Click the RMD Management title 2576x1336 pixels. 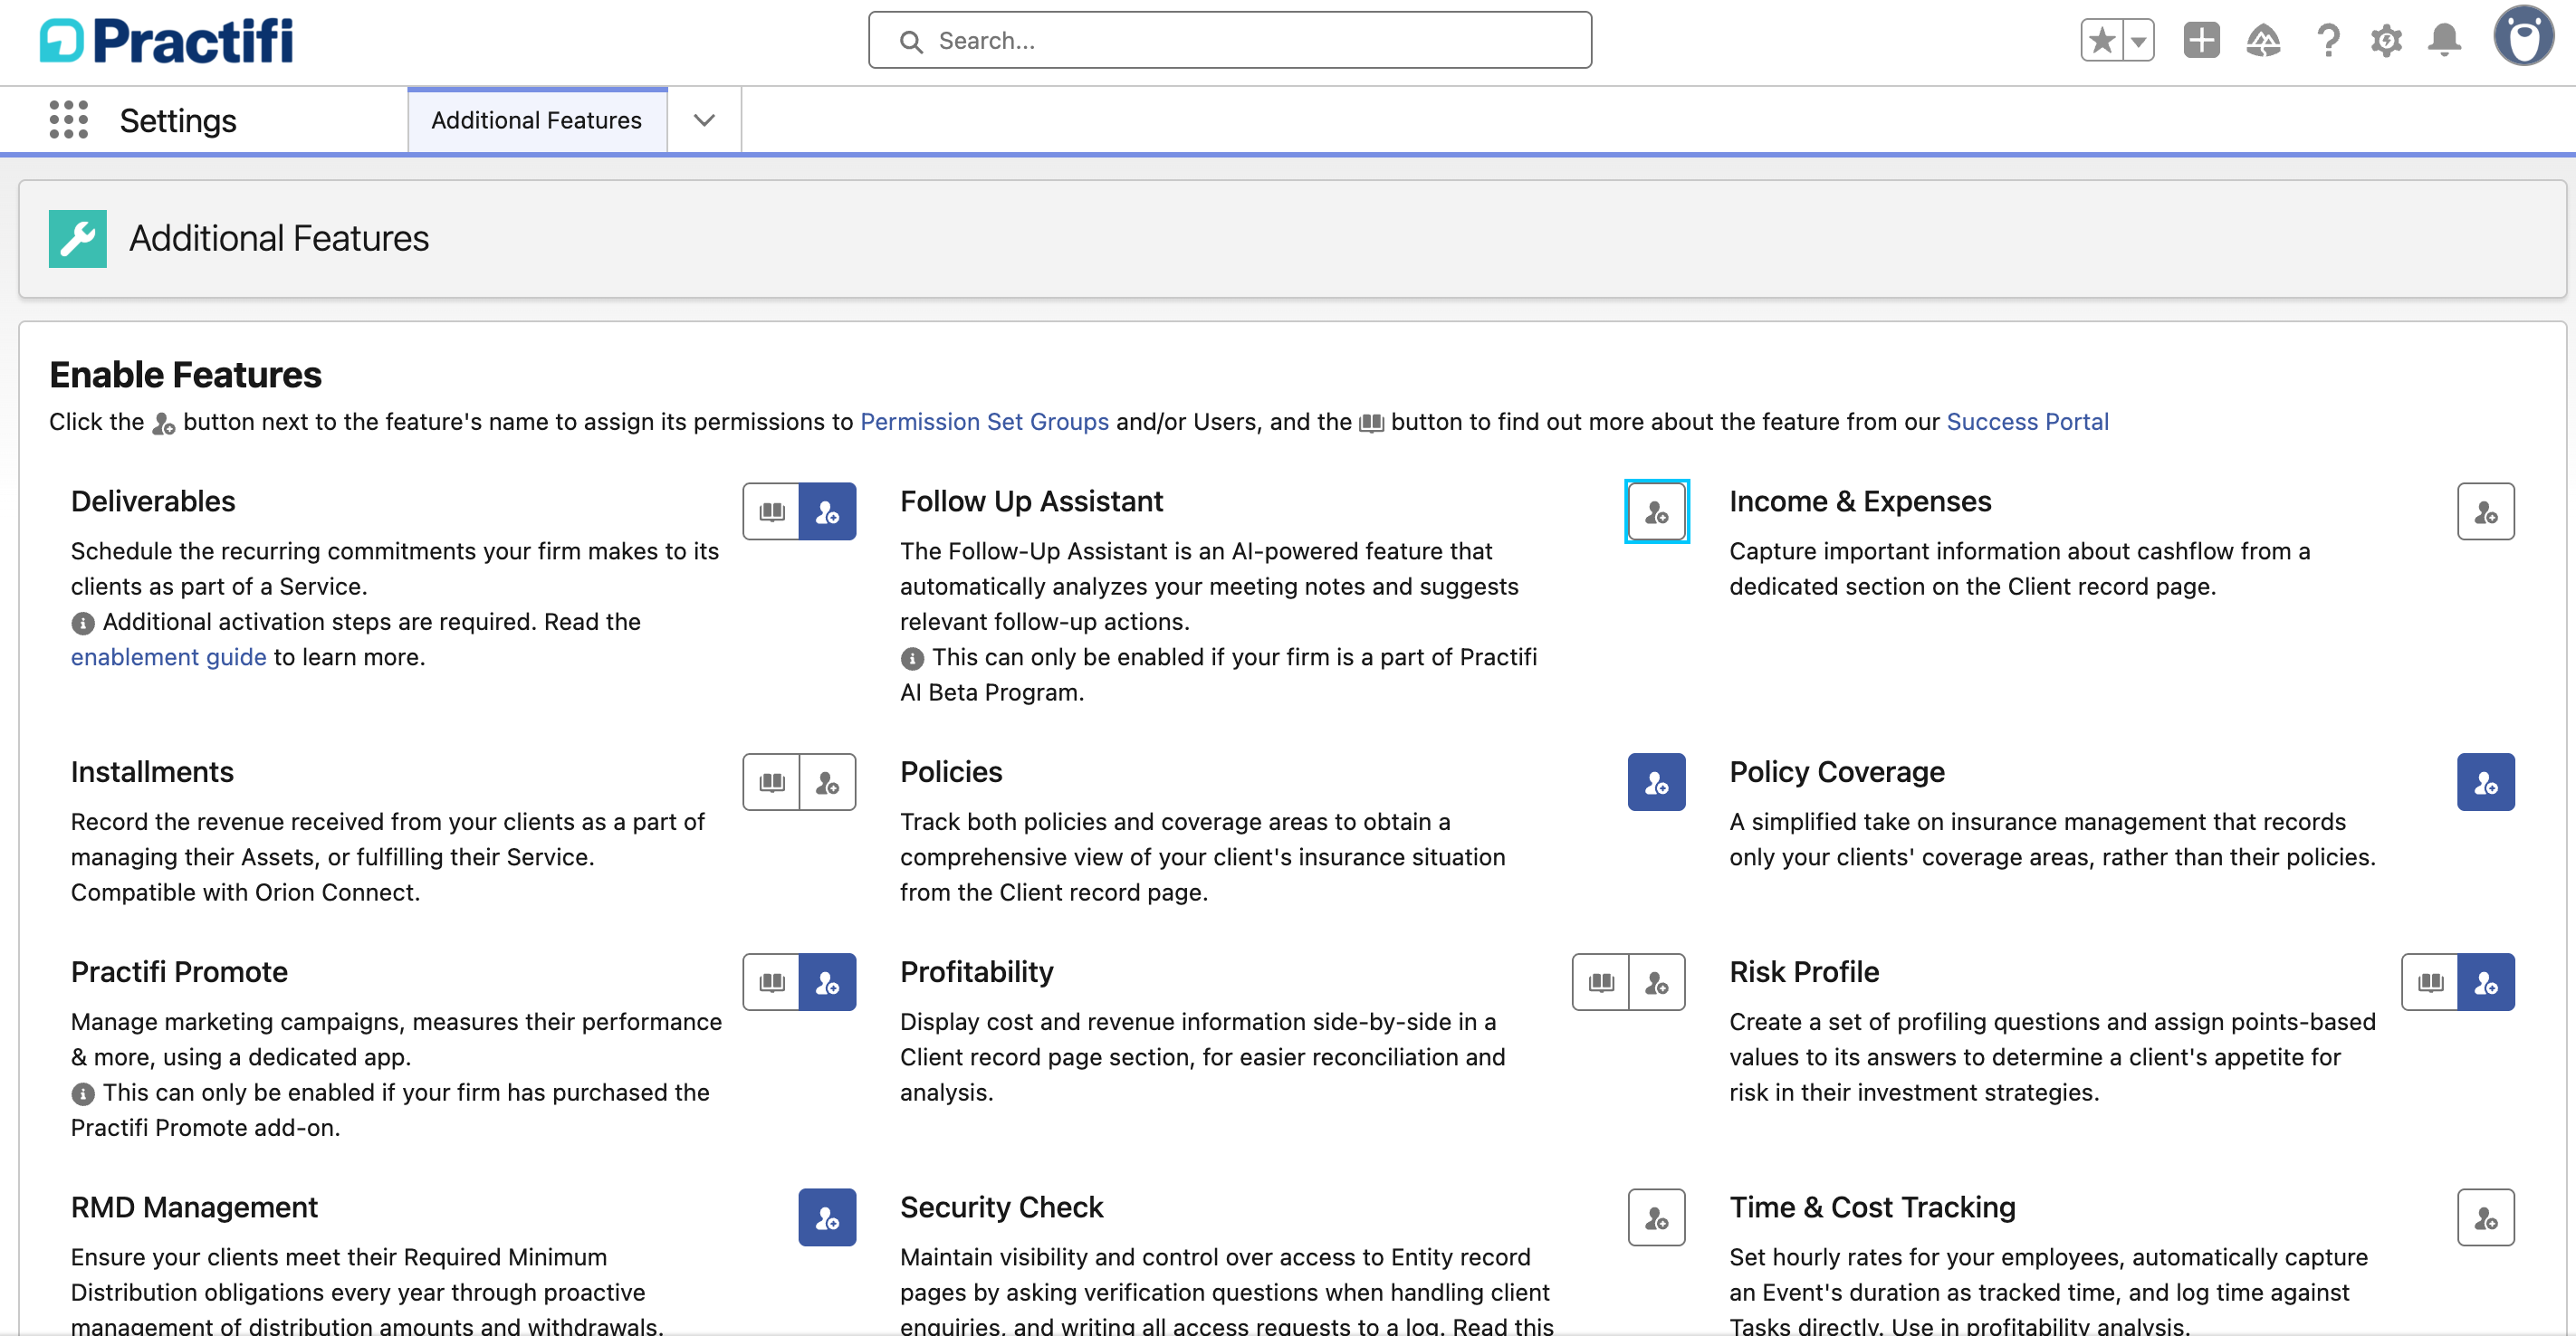(194, 1207)
